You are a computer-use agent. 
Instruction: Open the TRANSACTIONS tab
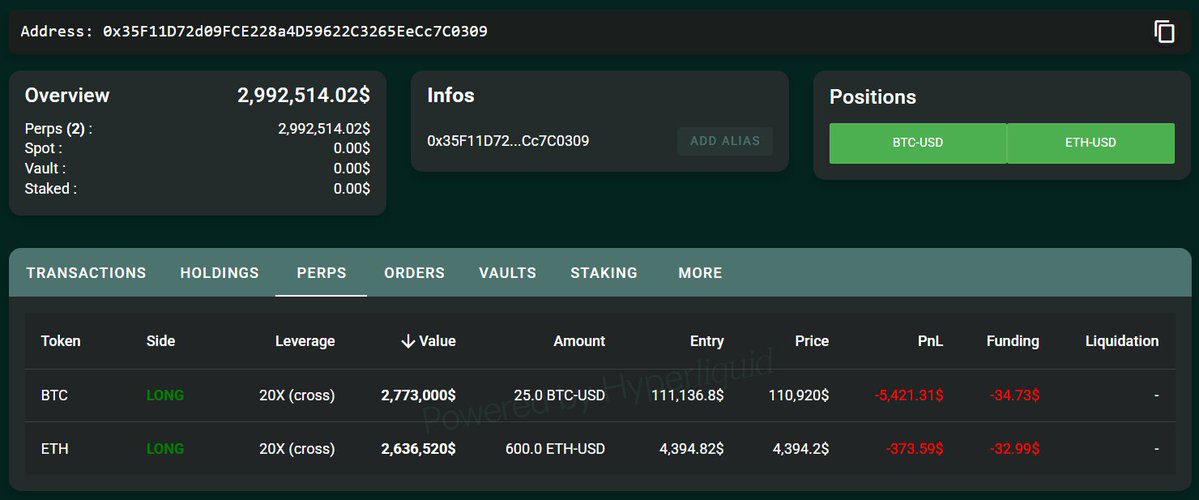(86, 273)
